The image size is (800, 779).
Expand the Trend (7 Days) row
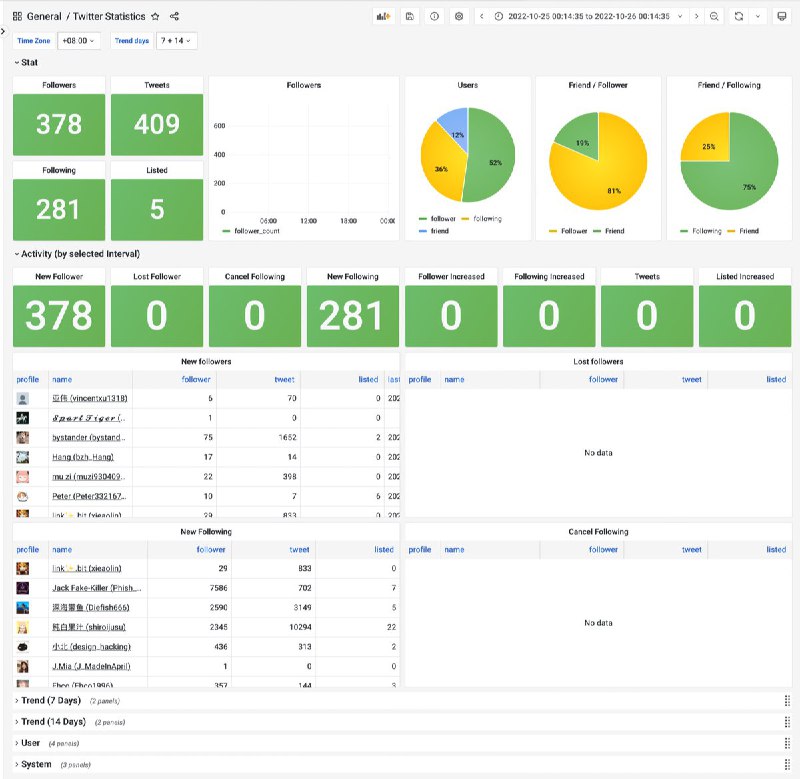(x=51, y=701)
